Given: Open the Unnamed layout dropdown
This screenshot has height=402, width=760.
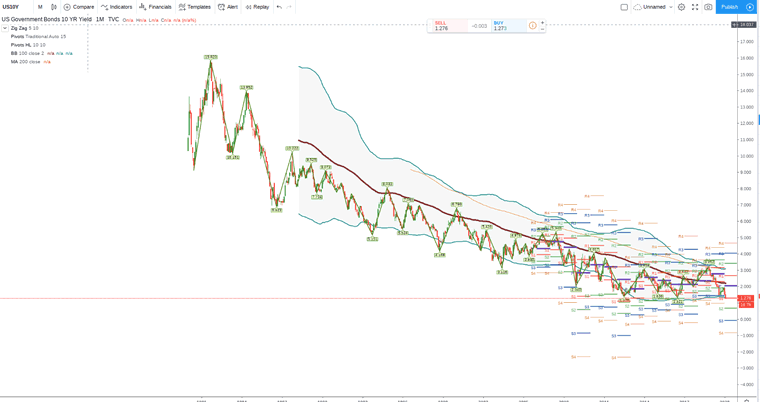Looking at the screenshot, I should (654, 7).
